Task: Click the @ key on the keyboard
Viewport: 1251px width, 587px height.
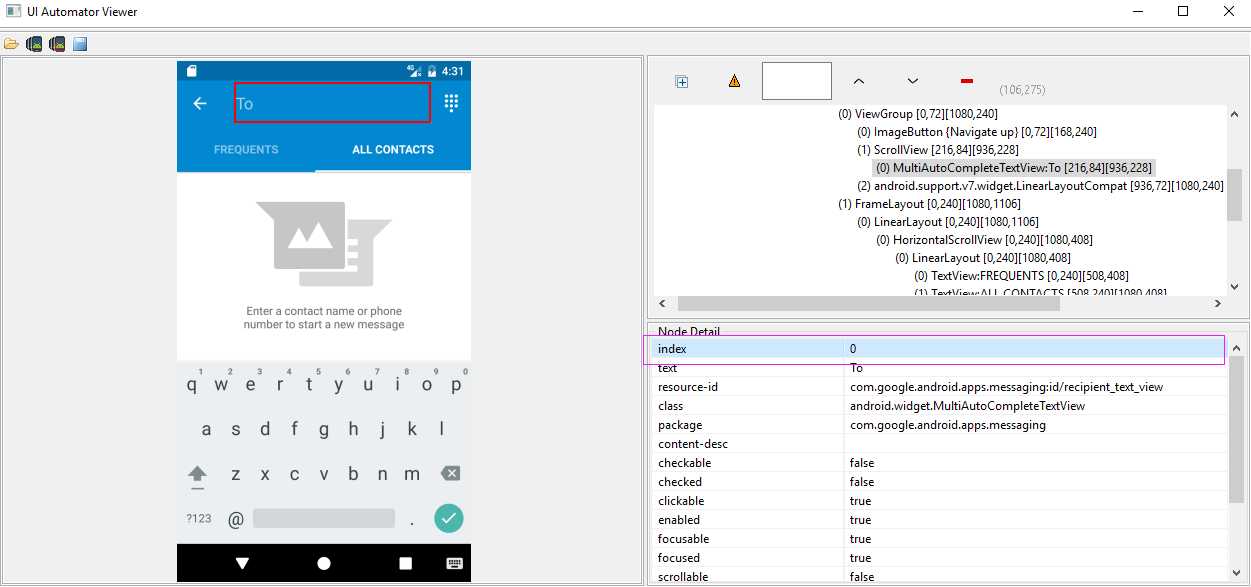Action: click(236, 519)
